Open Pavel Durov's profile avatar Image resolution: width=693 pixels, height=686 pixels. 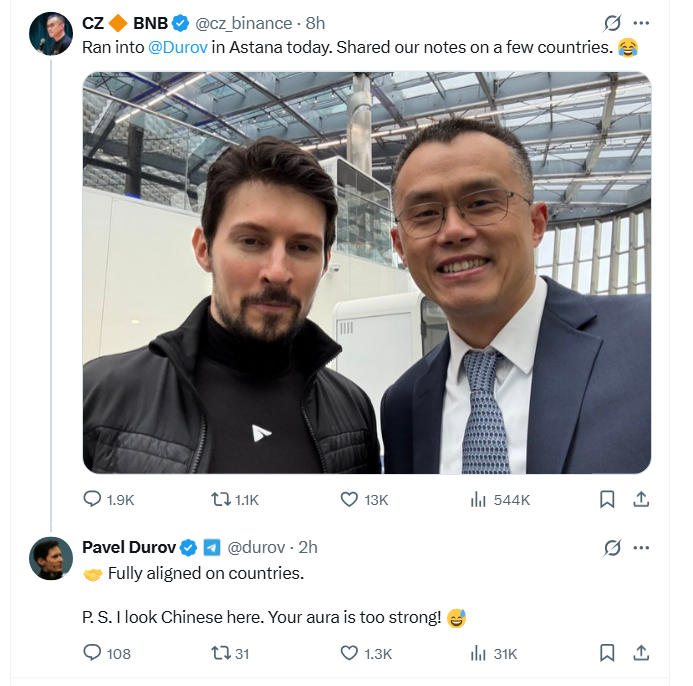pos(51,559)
